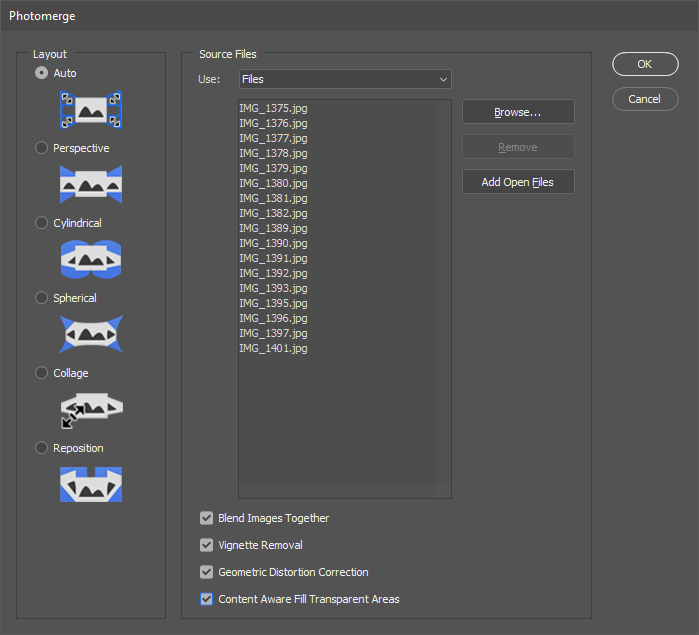Click the Reposition layout preview icon

(91, 484)
